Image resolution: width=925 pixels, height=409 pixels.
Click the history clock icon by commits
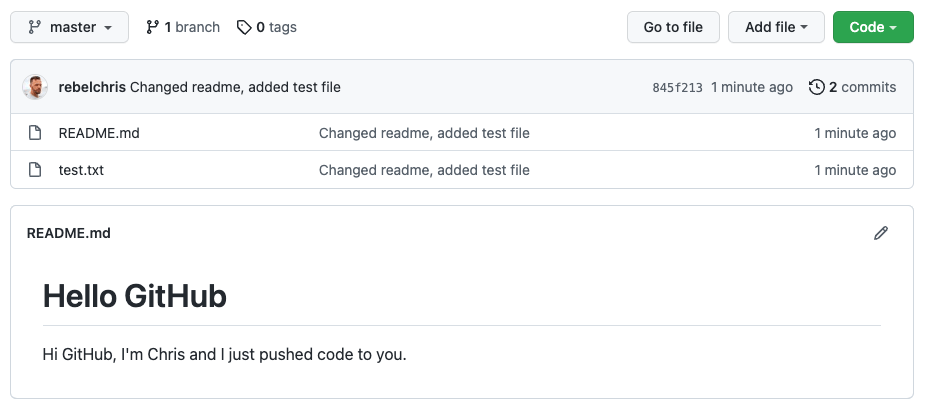pos(816,87)
